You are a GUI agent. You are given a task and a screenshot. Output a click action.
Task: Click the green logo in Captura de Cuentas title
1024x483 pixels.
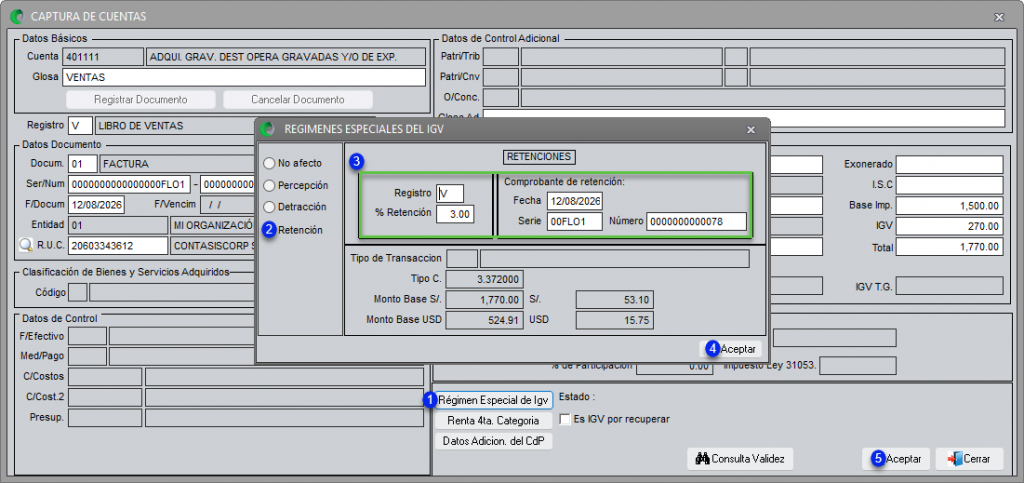click(x=19, y=16)
